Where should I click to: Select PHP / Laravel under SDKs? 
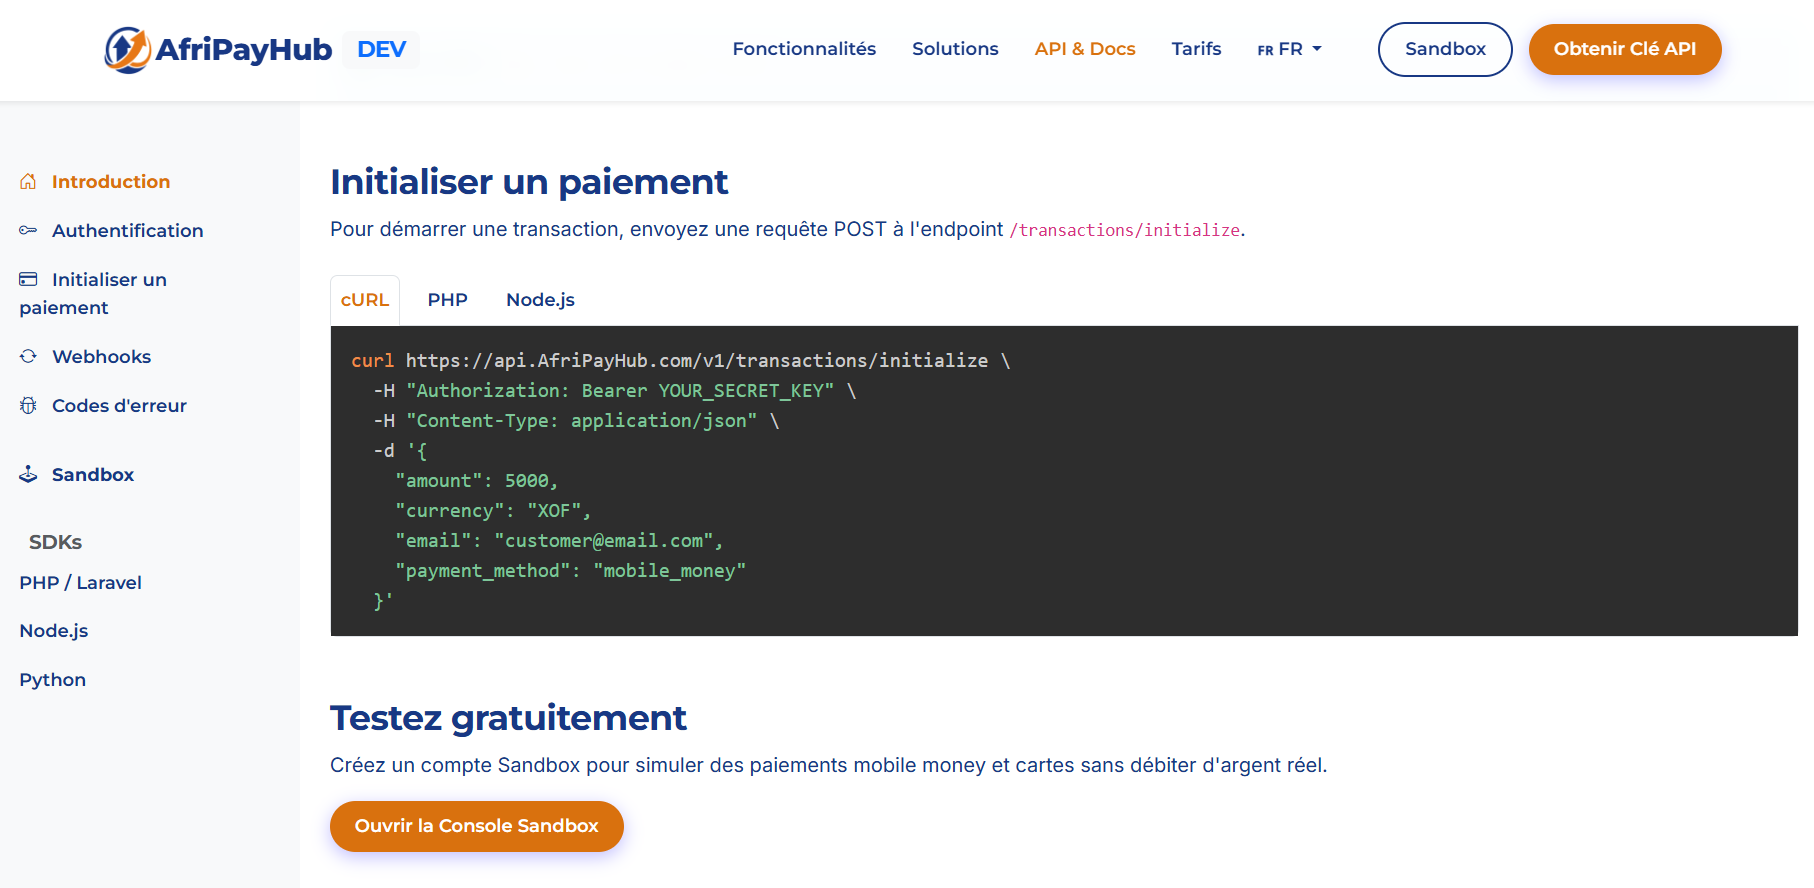click(80, 582)
